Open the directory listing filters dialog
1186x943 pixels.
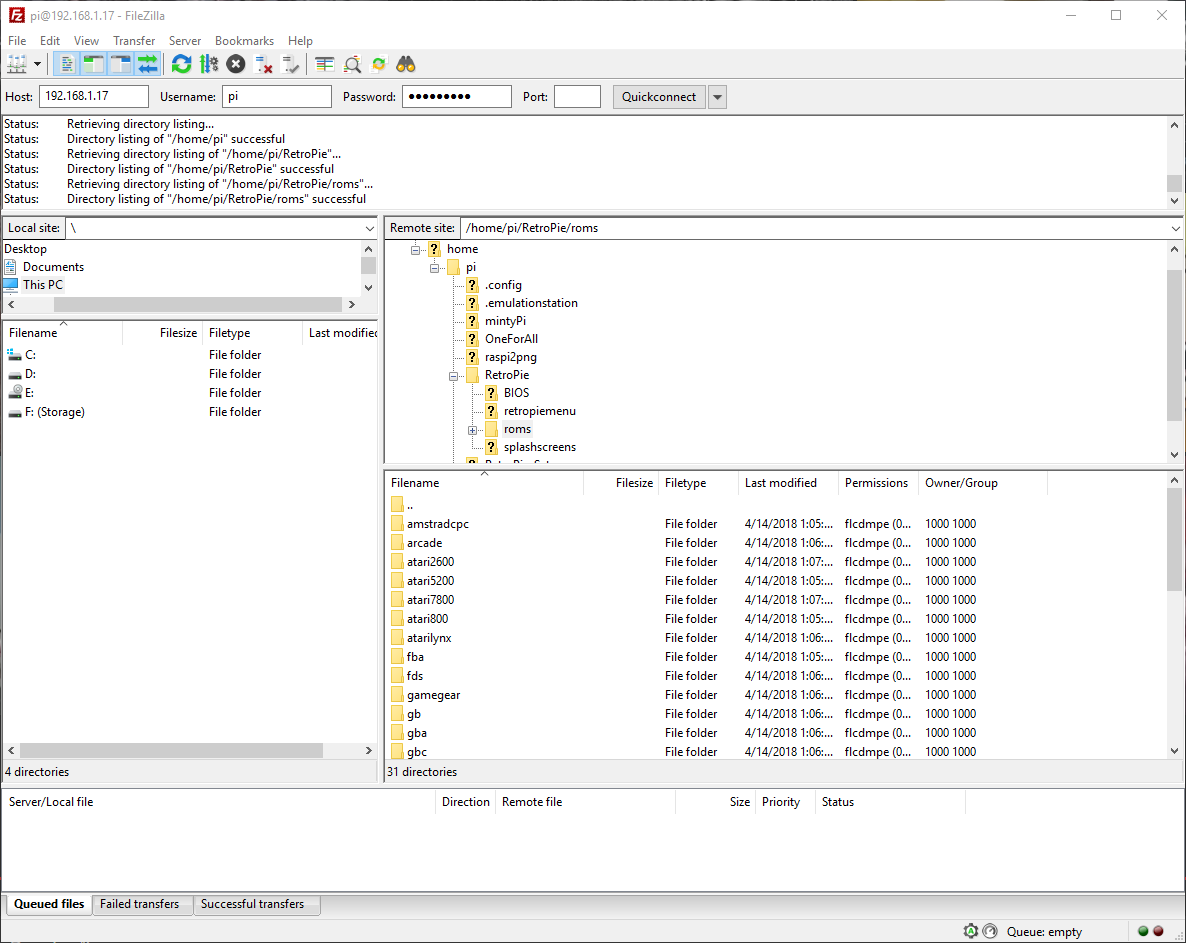[324, 64]
